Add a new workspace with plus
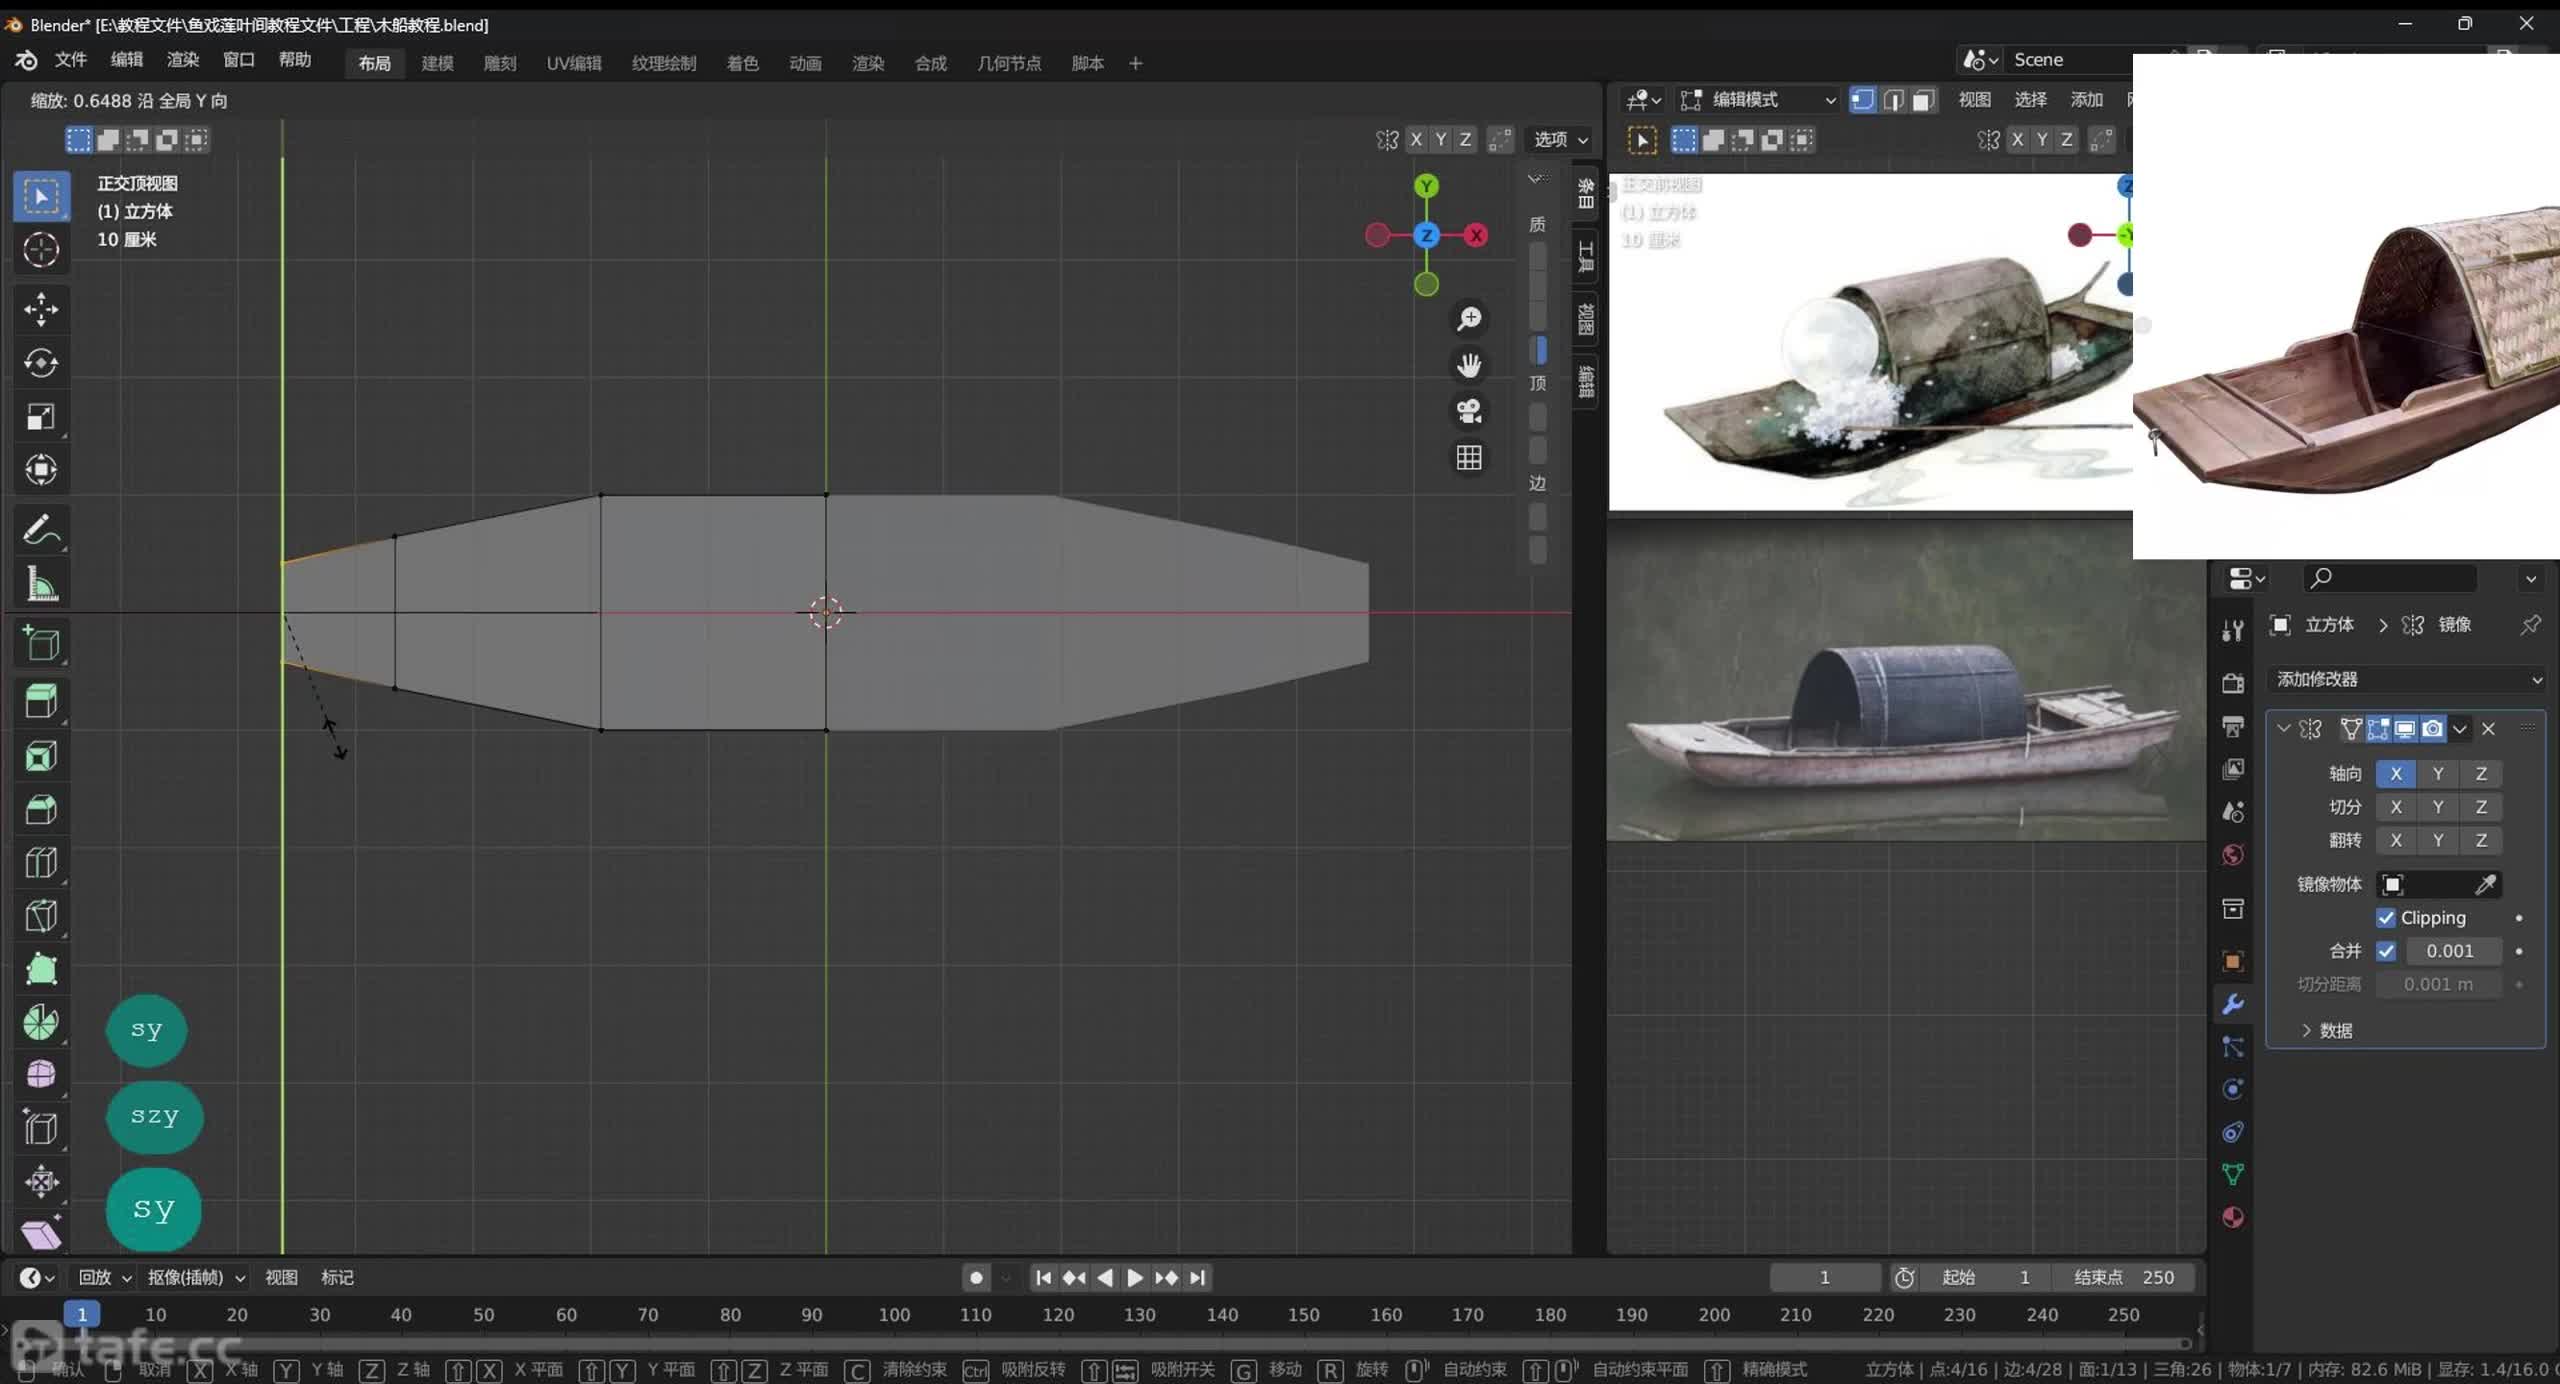The height and width of the screenshot is (1384, 2560). (1135, 63)
